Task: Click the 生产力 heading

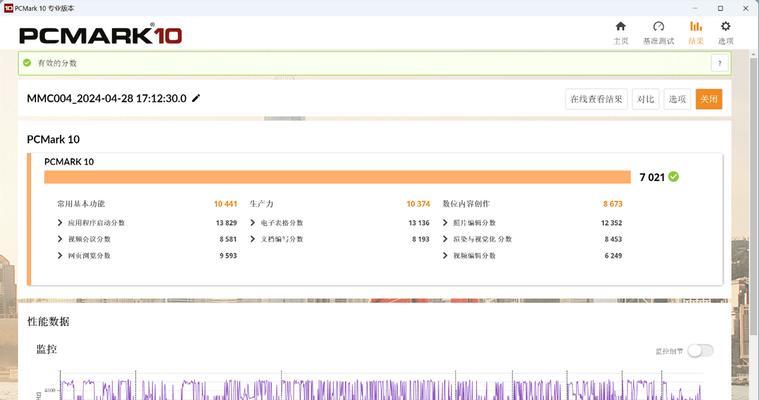Action: (x=261, y=204)
